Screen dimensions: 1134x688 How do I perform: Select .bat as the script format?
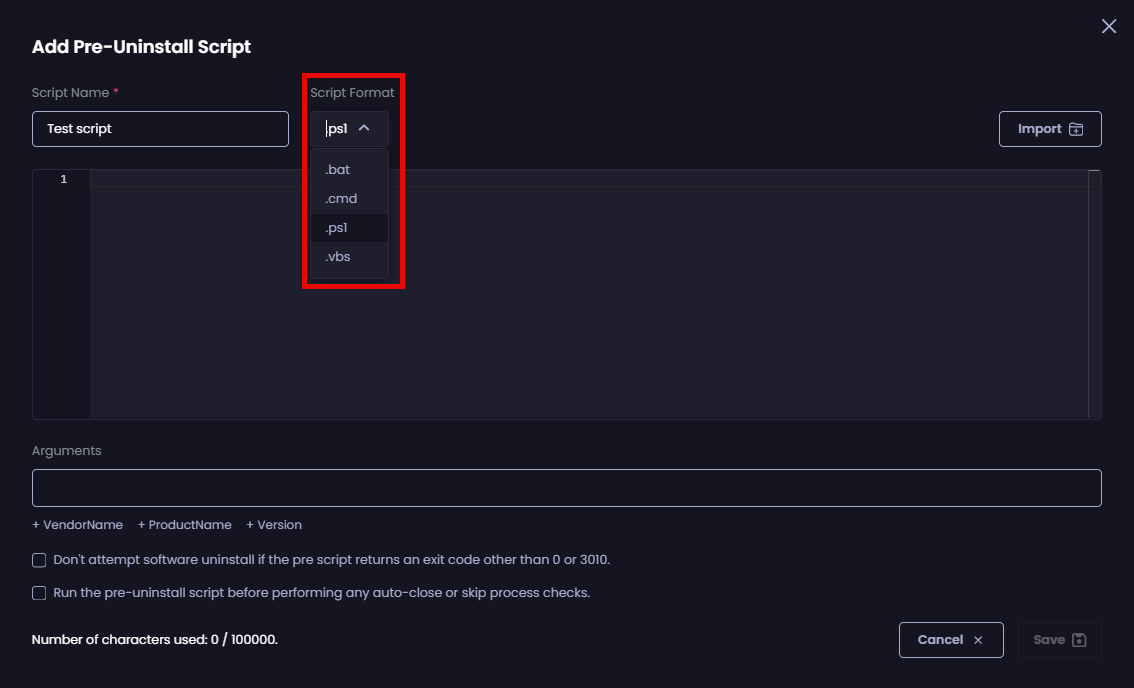point(338,169)
